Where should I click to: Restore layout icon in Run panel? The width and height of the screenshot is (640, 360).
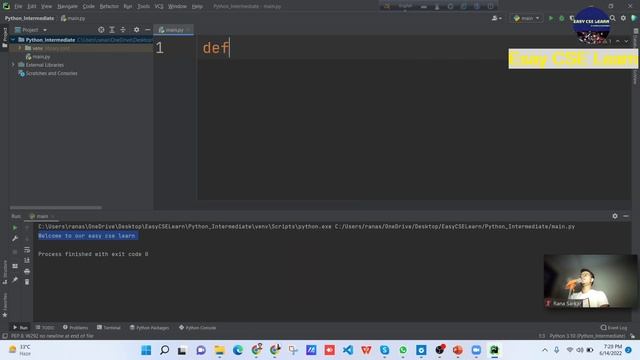(15, 266)
